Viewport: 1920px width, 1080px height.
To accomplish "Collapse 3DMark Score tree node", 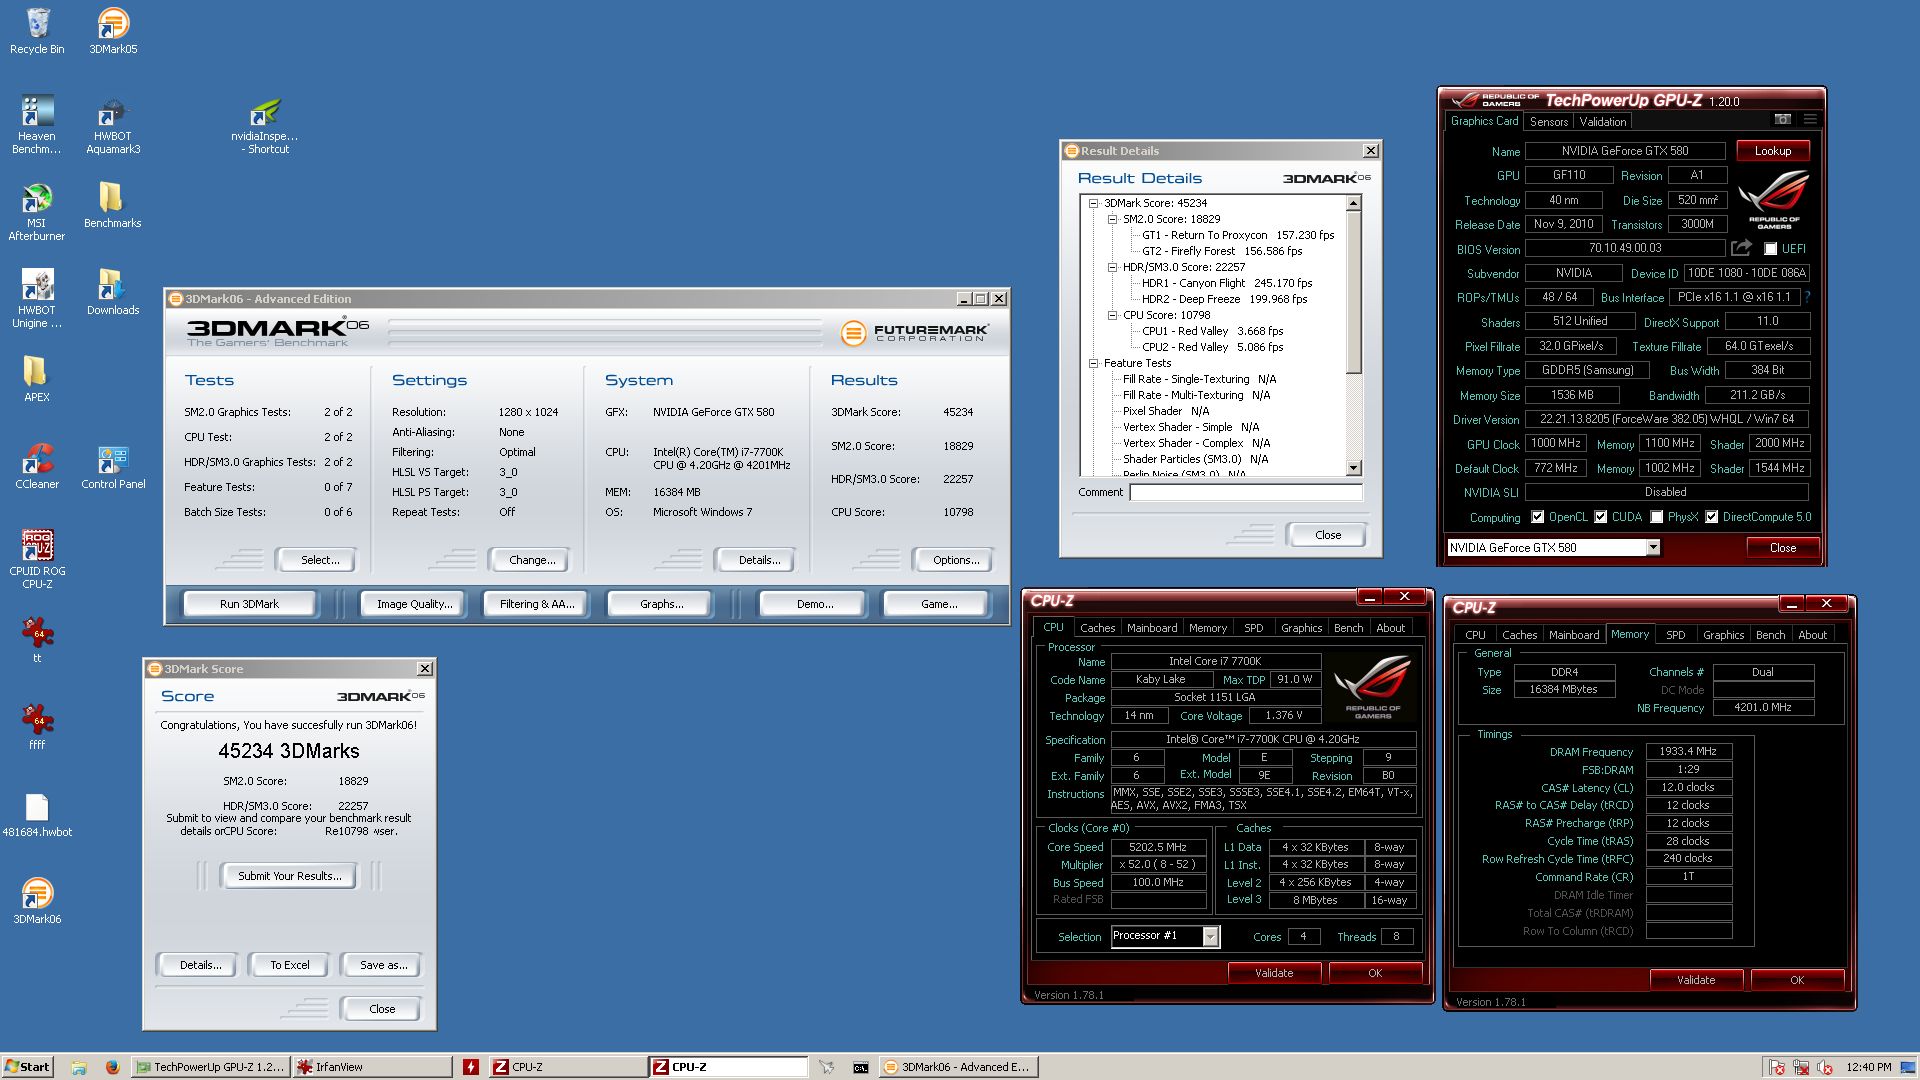I will (x=1094, y=203).
